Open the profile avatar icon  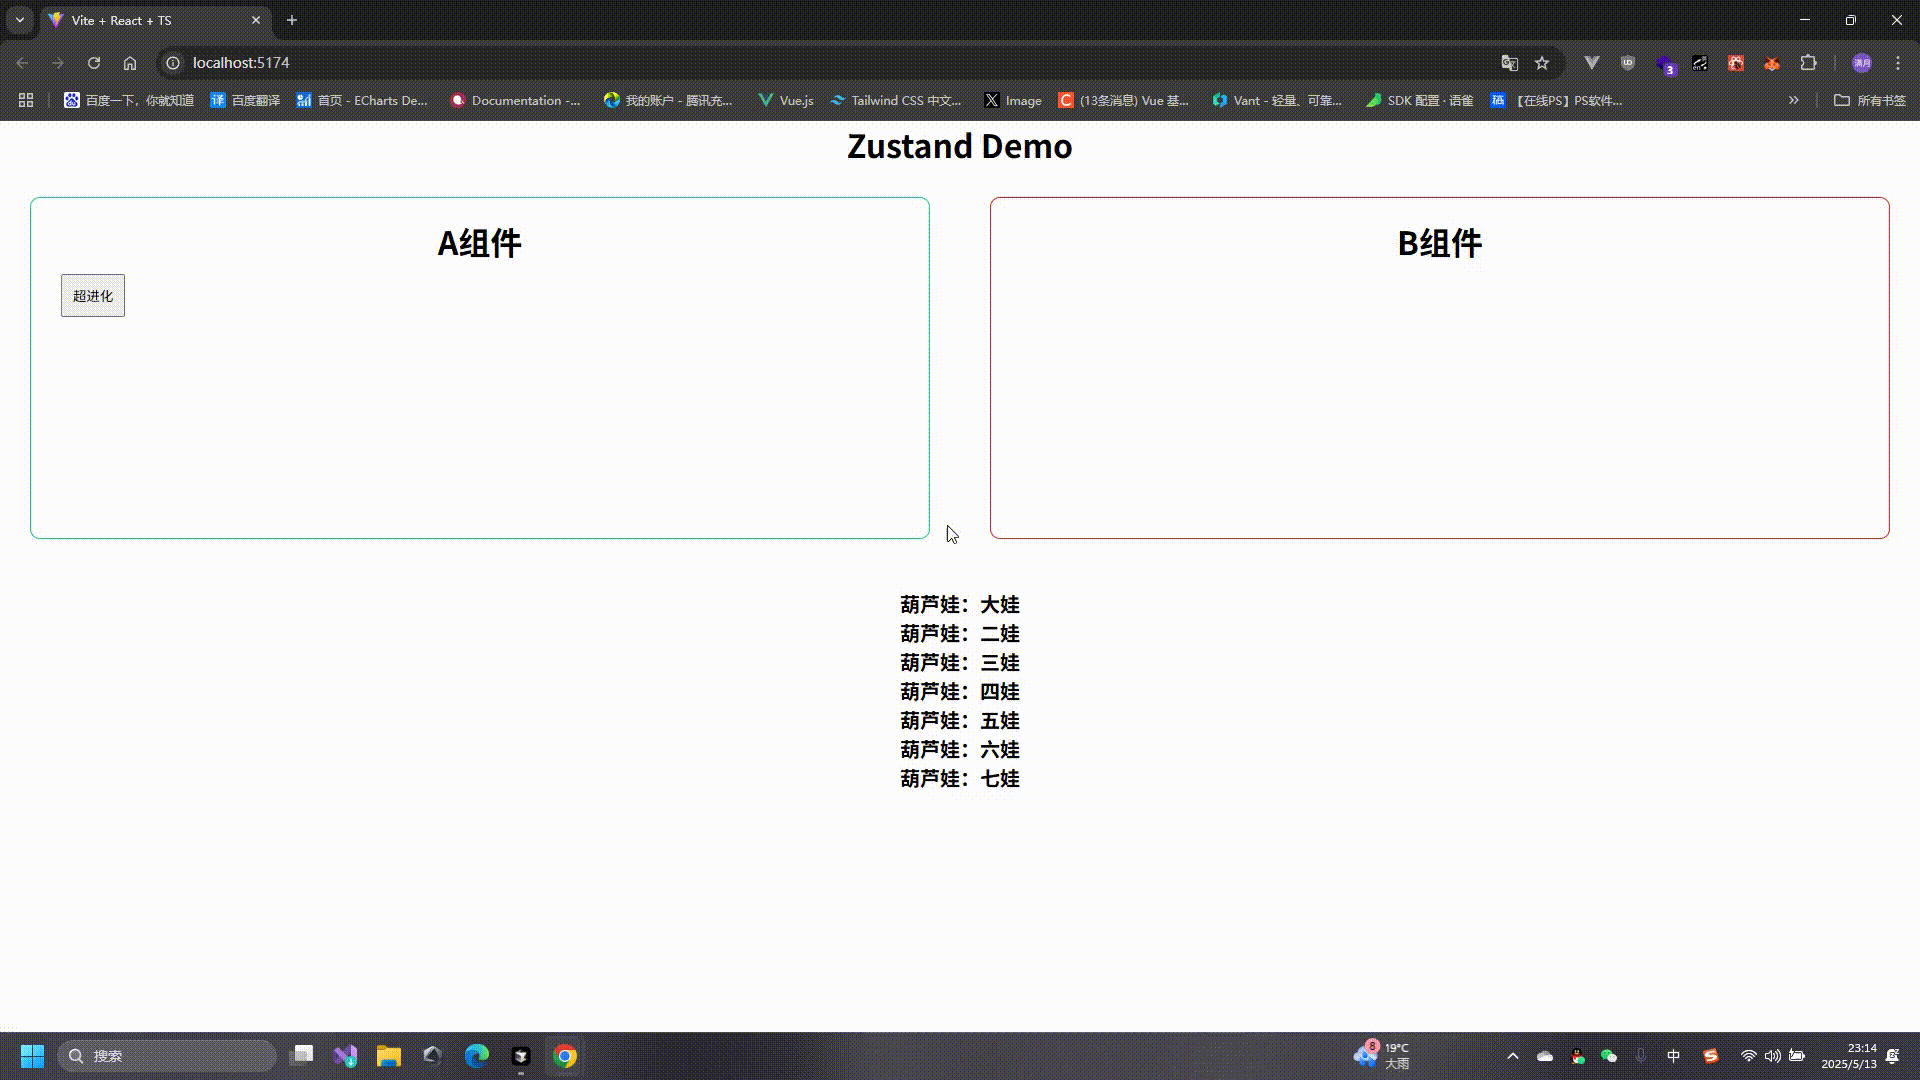pos(1862,63)
